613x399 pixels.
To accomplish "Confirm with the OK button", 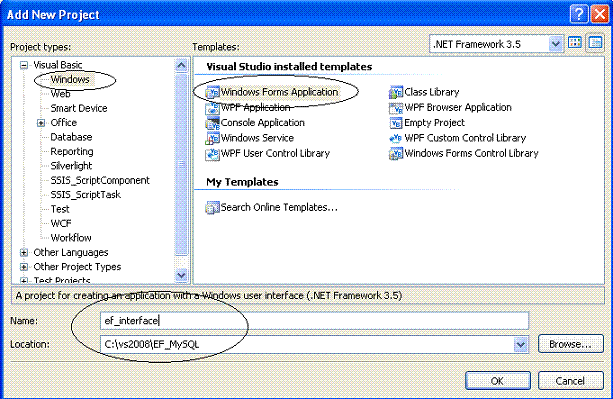I will 497,381.
